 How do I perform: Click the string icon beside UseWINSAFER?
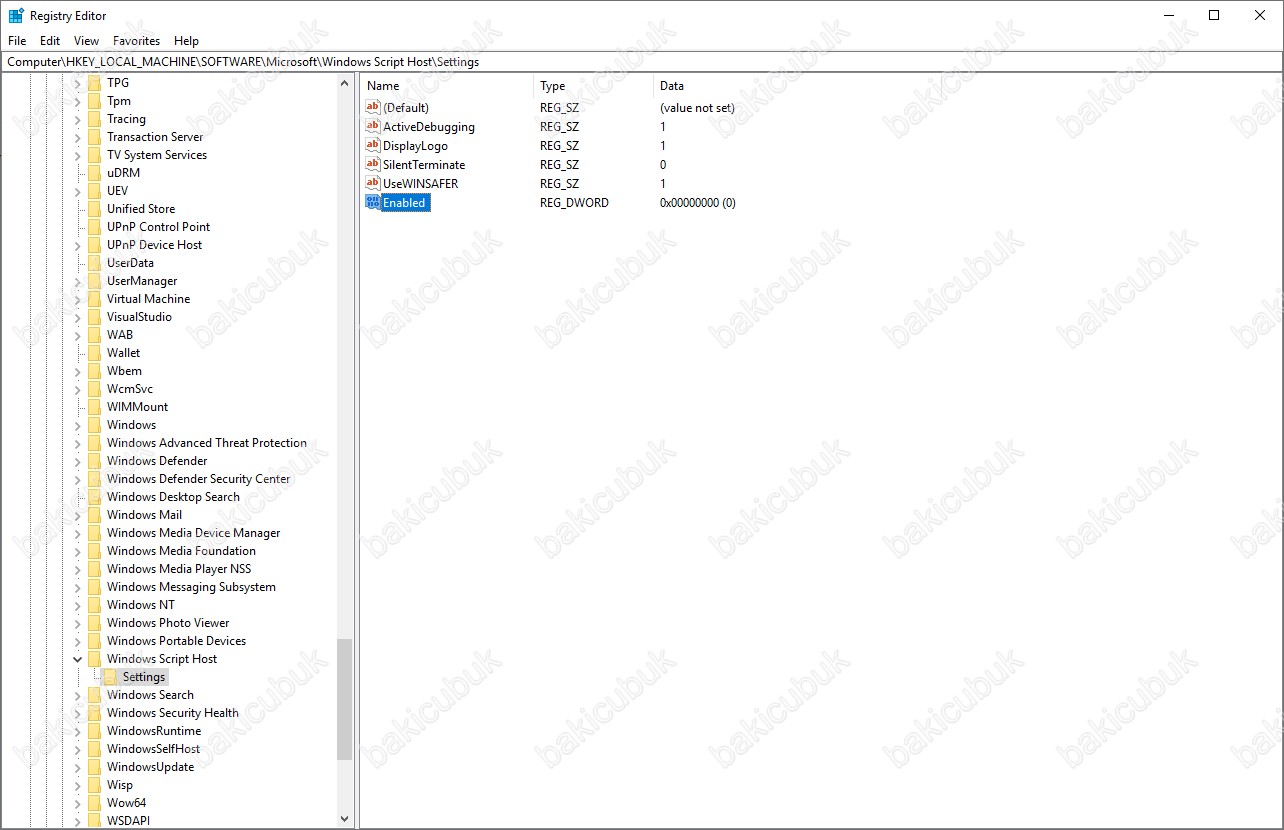point(373,184)
